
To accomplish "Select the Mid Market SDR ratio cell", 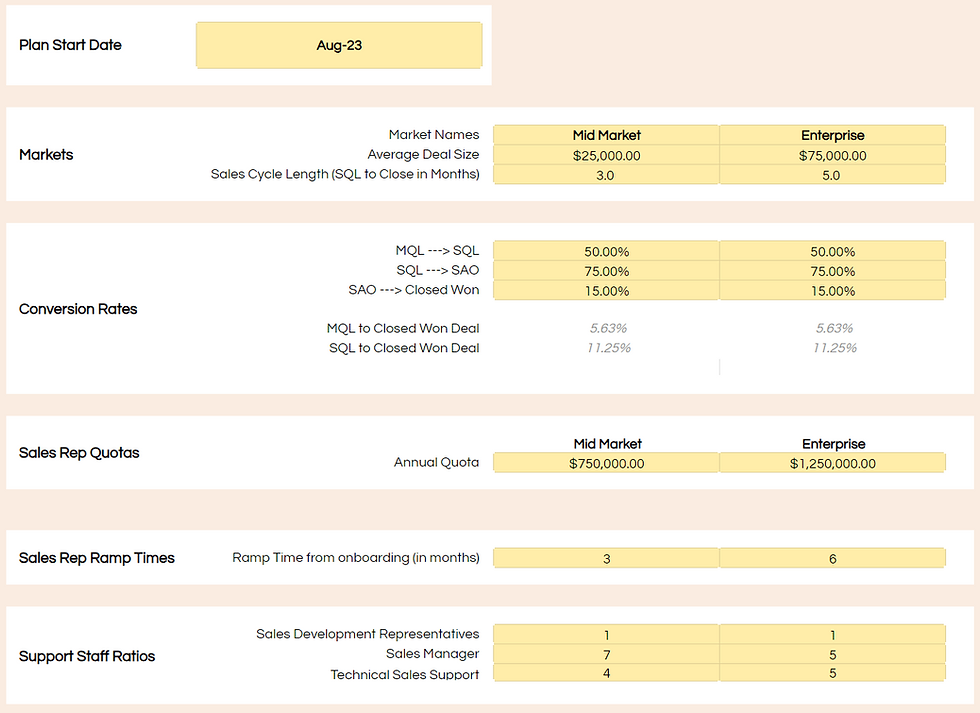I will click(606, 634).
